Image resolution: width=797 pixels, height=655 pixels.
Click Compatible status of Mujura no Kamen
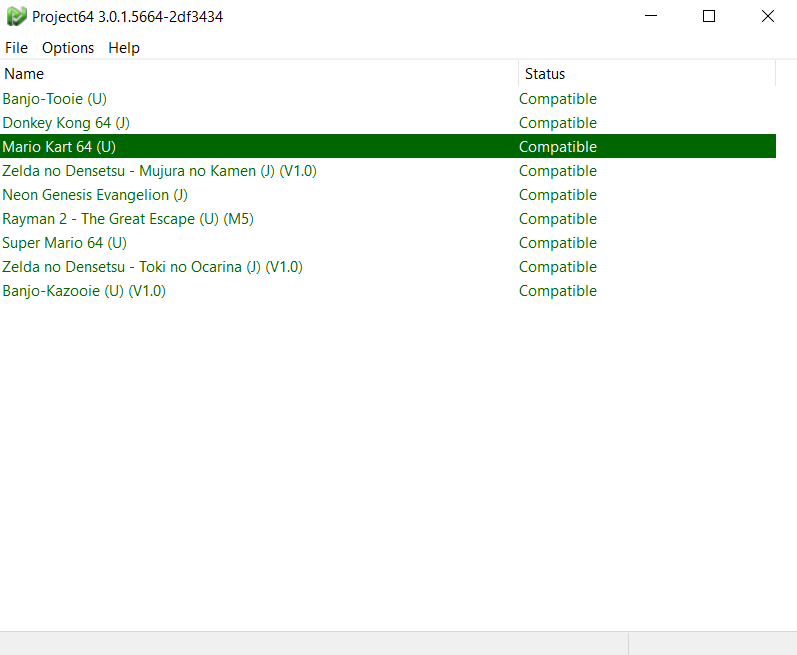click(x=558, y=171)
